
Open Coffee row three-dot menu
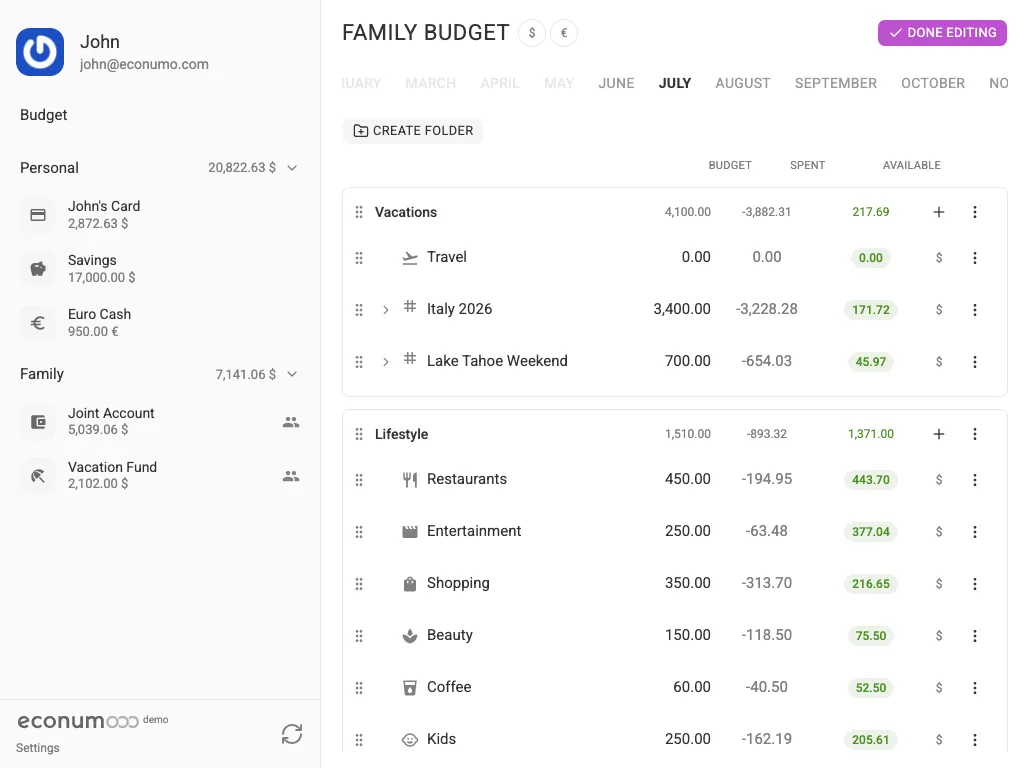pyautogui.click(x=974, y=688)
